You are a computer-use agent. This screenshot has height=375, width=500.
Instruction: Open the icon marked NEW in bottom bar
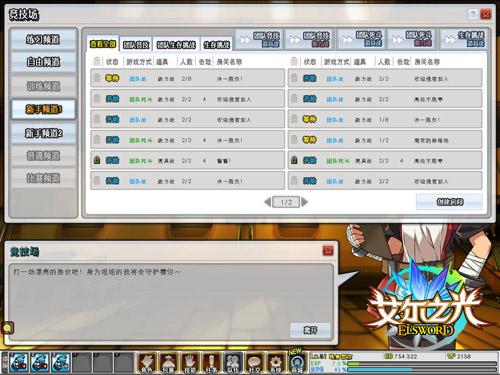pyautogui.click(x=297, y=363)
